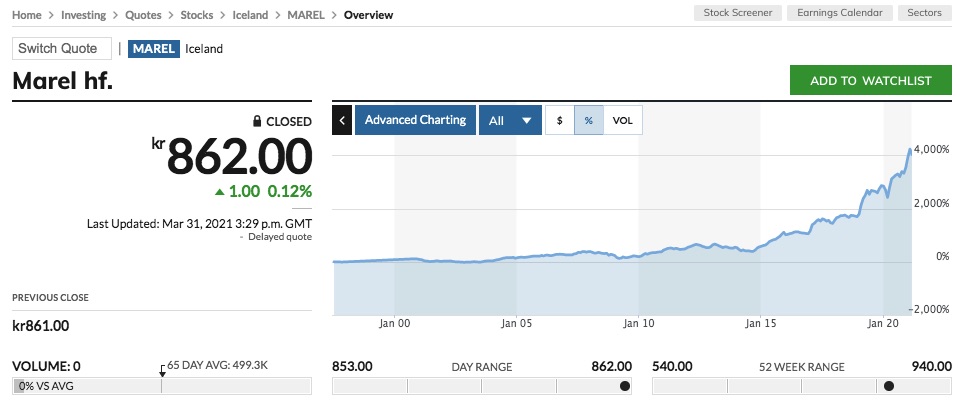Click the 52 week range dot marker
The image size is (970, 408).
[x=888, y=386]
